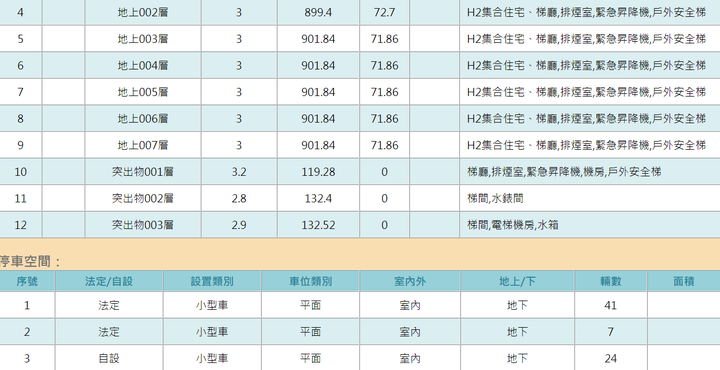Click the 梯間,電梯機房,水箱 usage cell
Image resolution: width=720 pixels, height=370 pixels.
590,225
